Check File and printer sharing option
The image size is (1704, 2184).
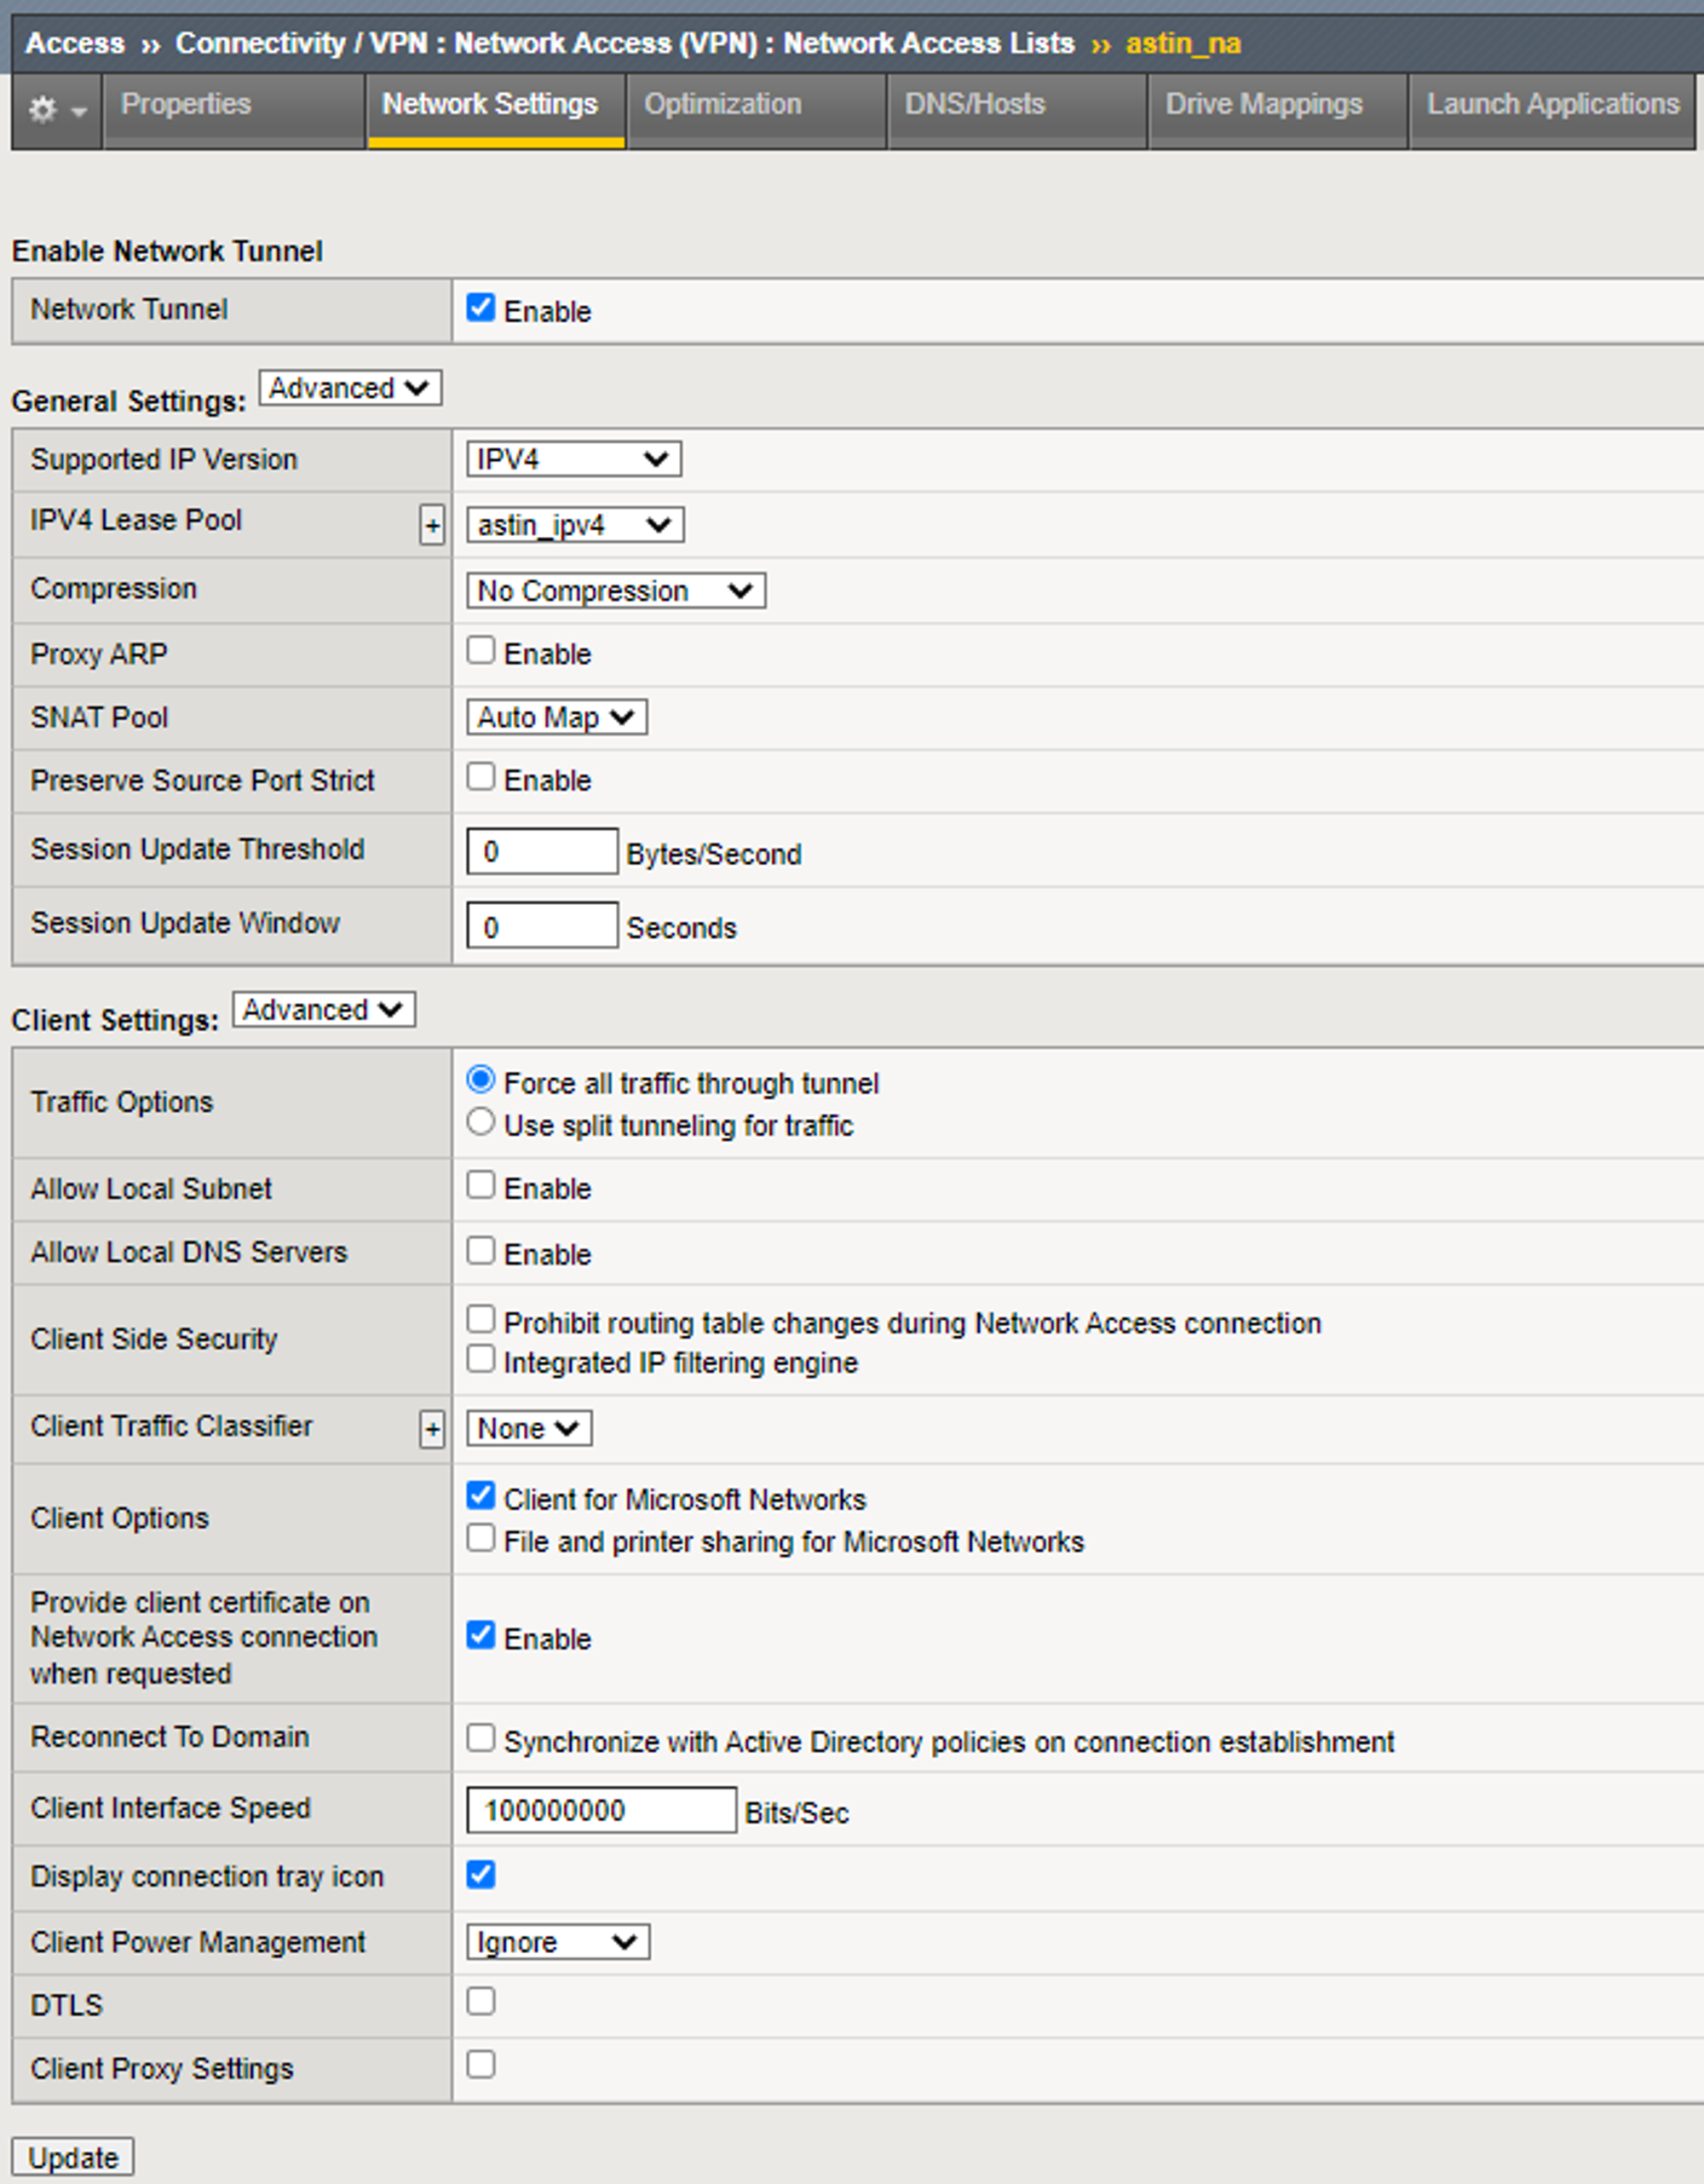[x=481, y=1538]
